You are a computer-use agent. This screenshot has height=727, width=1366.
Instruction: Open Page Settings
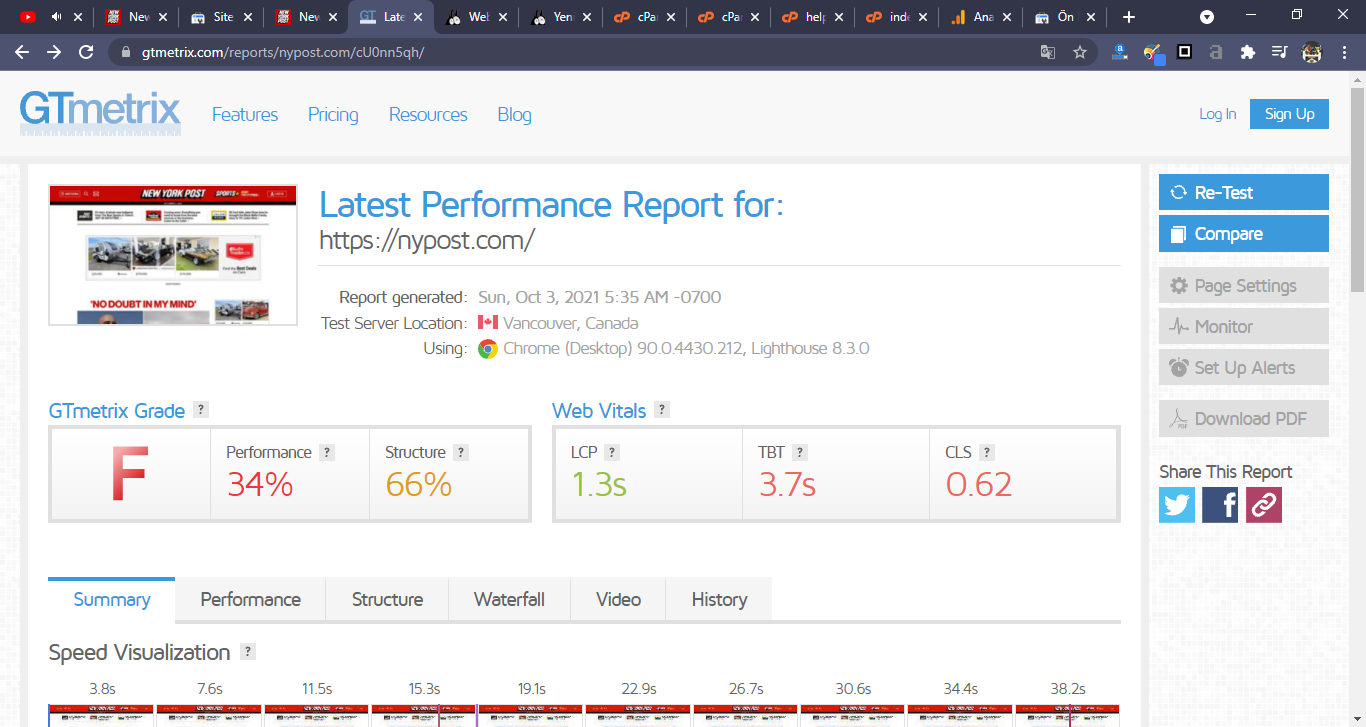1243,285
